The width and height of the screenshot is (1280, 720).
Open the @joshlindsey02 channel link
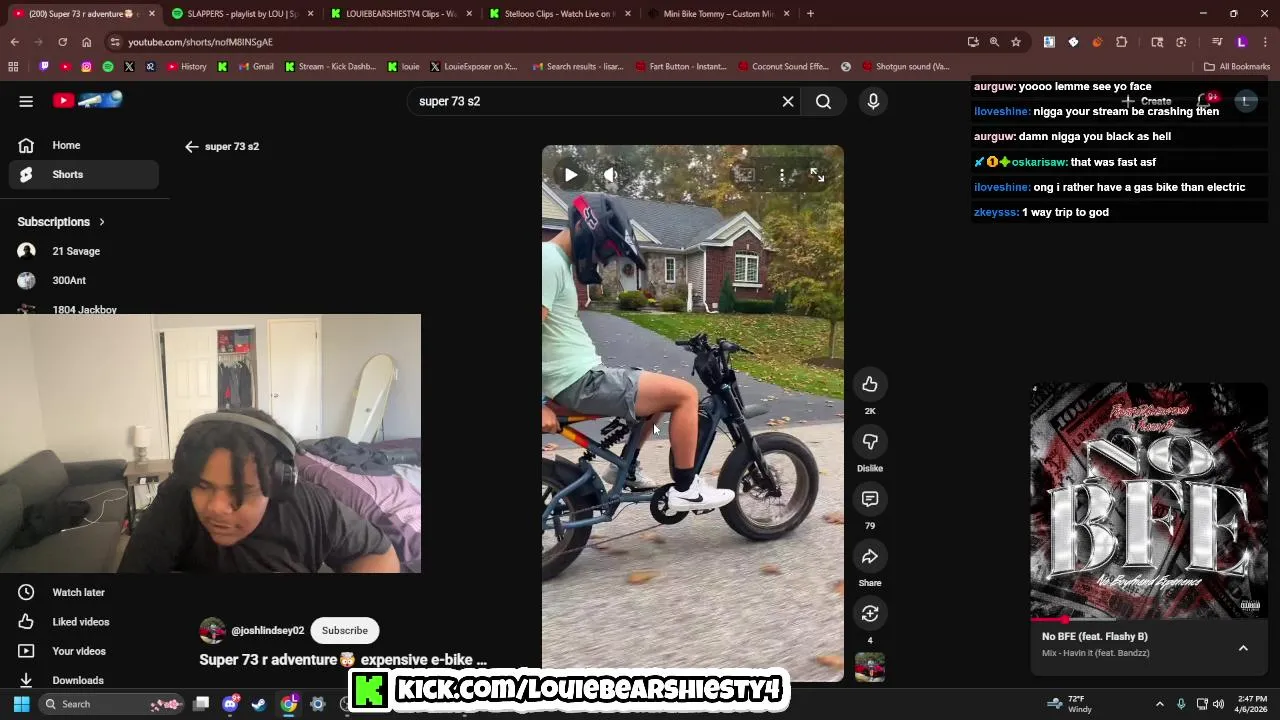click(267, 631)
